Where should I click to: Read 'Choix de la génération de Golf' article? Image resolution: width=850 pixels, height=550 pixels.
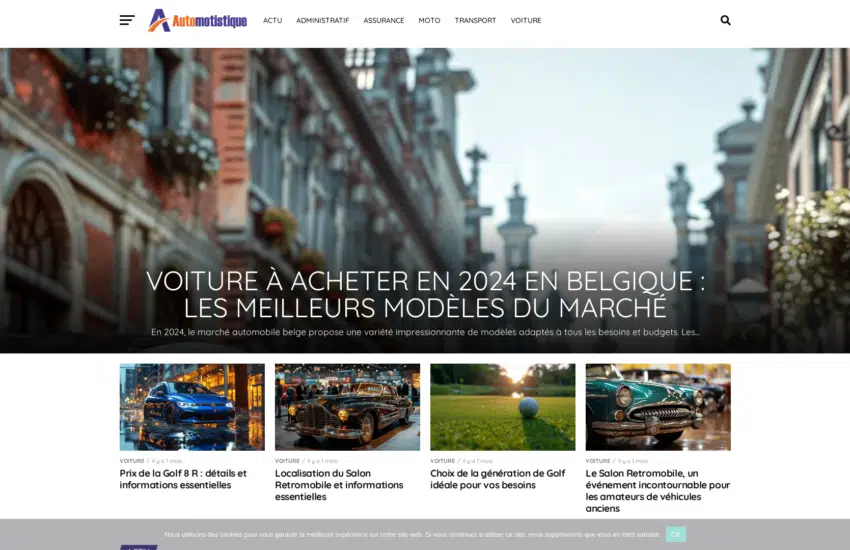pos(497,479)
